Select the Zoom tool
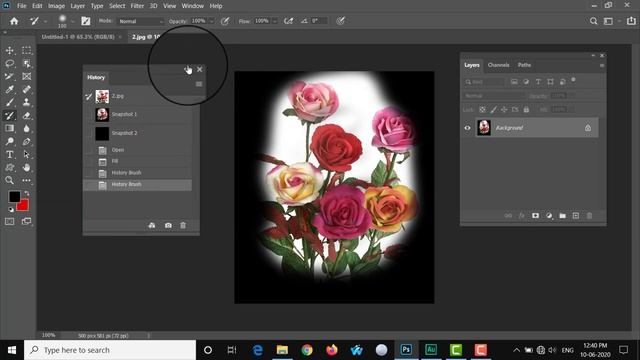 click(x=9, y=180)
